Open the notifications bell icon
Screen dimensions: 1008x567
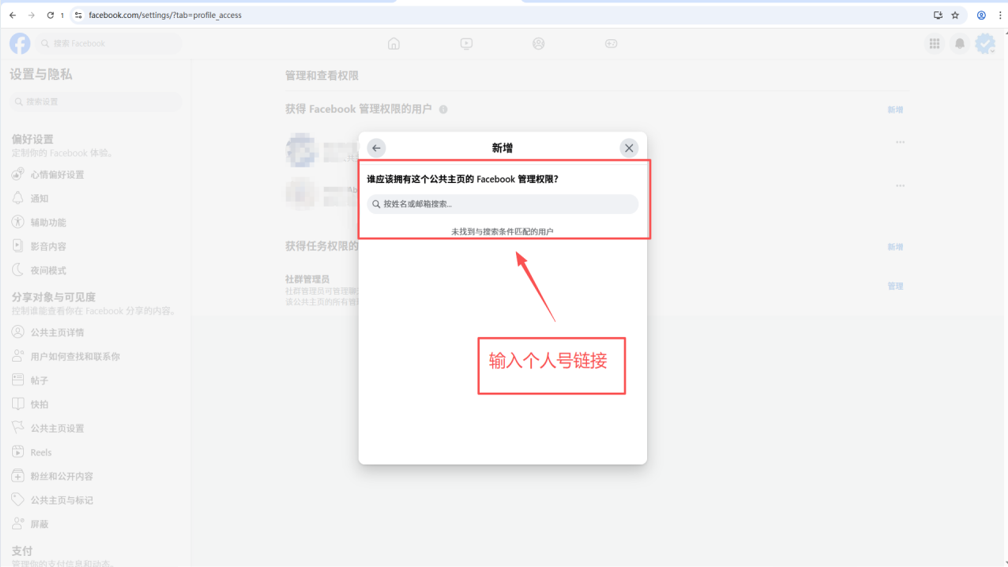(959, 44)
